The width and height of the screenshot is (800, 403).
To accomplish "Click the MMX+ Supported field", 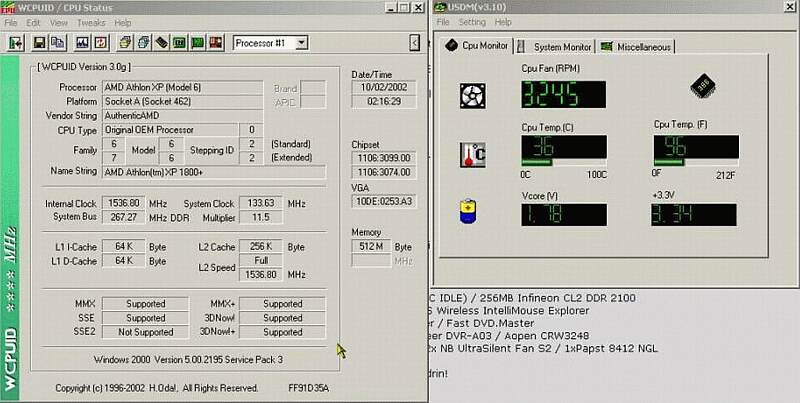I will click(282, 304).
